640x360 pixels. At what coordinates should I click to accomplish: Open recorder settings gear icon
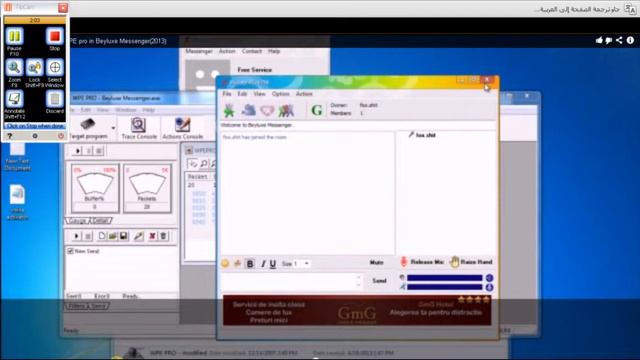(x=35, y=136)
